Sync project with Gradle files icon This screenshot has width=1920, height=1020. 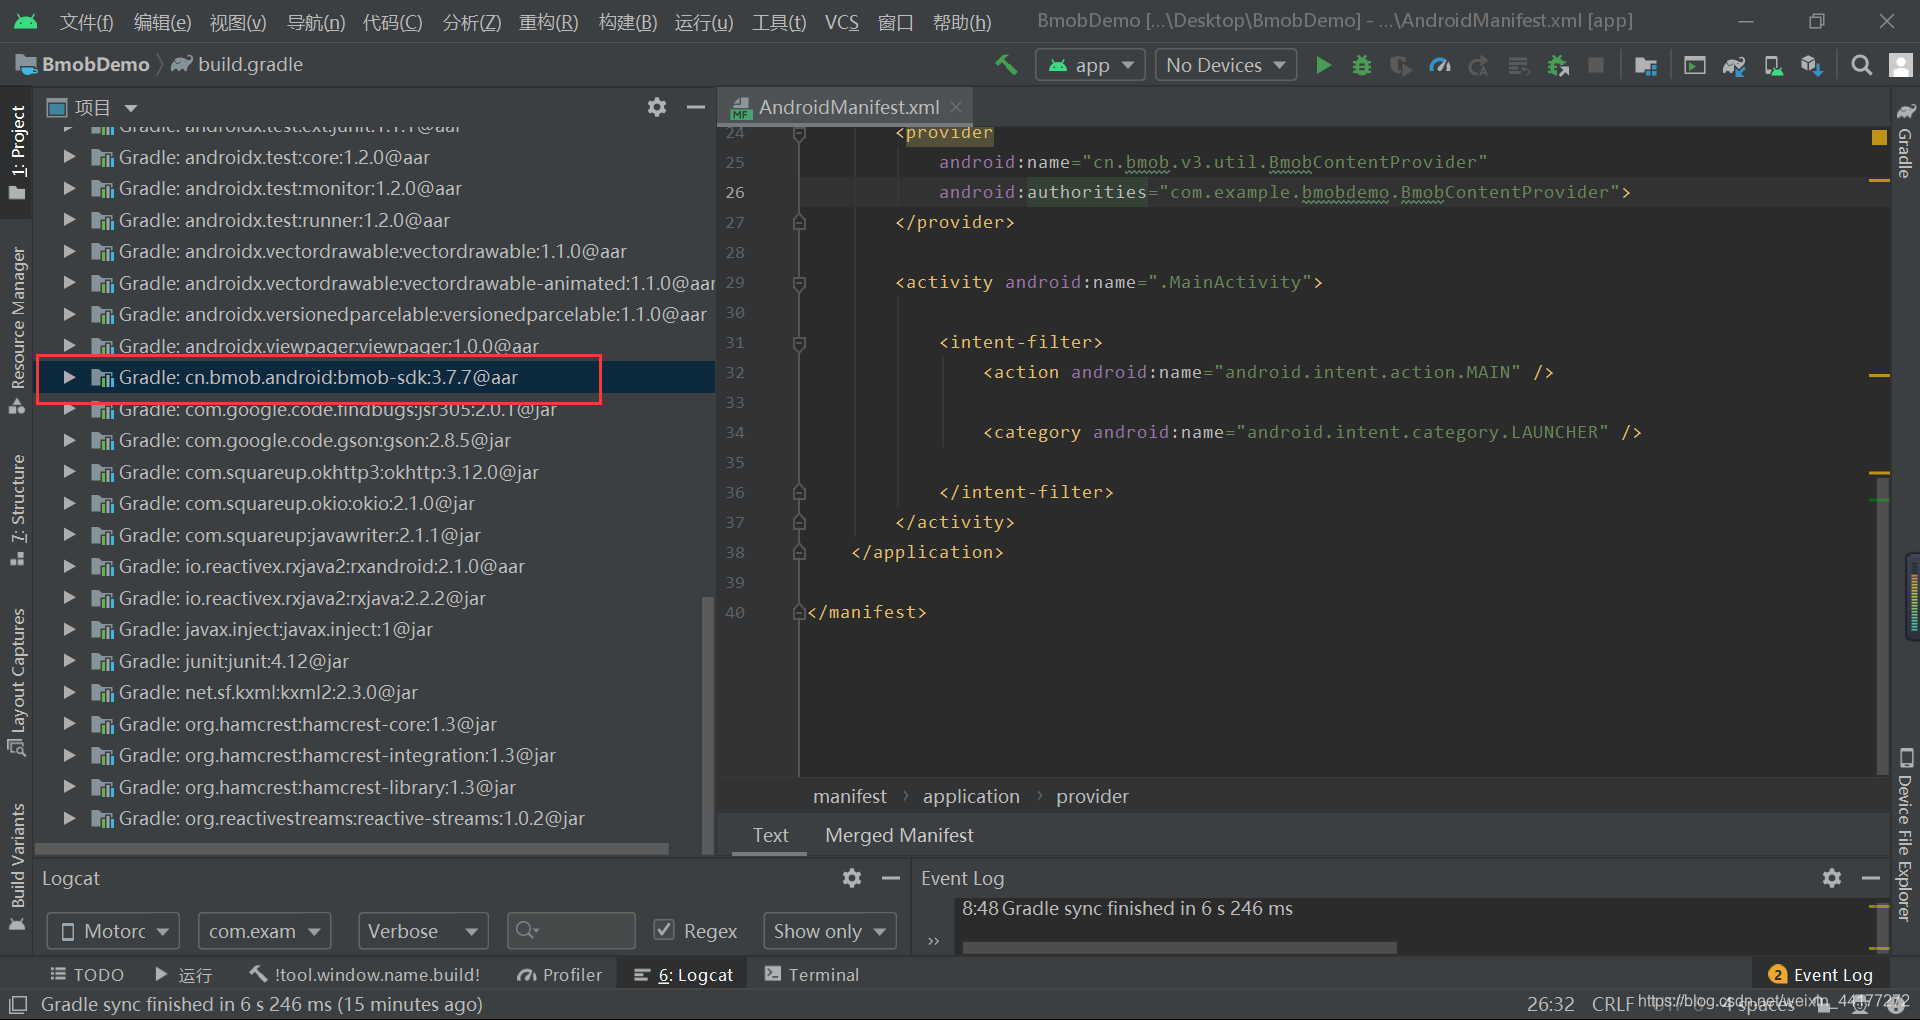(1734, 65)
